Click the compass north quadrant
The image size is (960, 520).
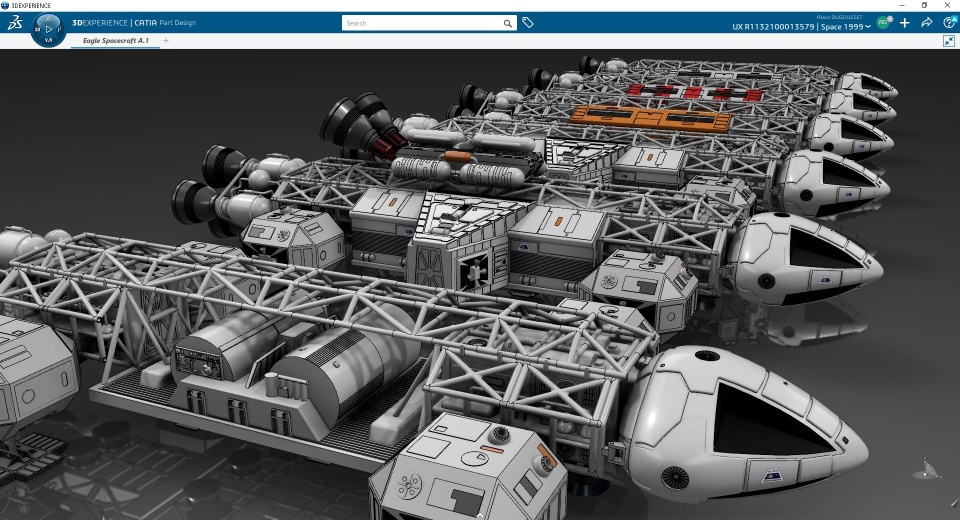click(48, 18)
